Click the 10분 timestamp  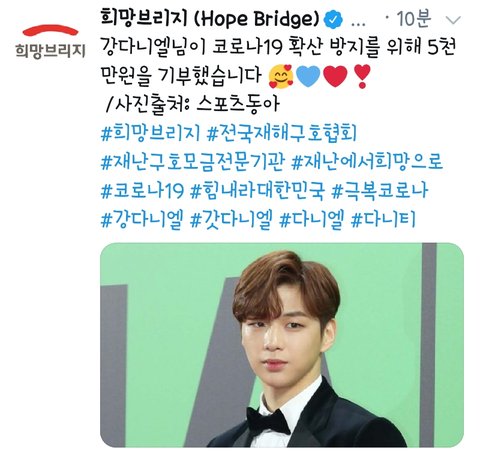[414, 19]
